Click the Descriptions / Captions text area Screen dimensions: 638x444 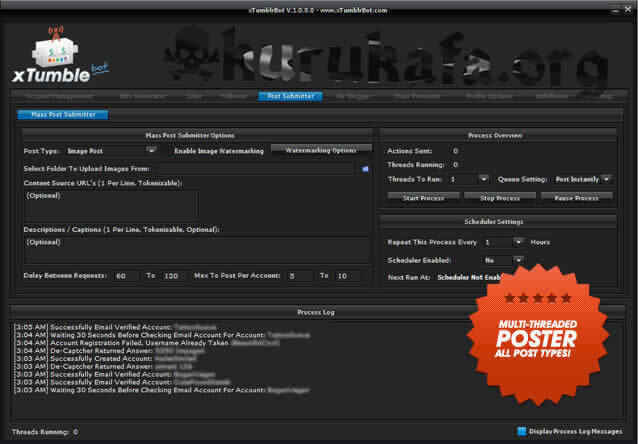196,250
